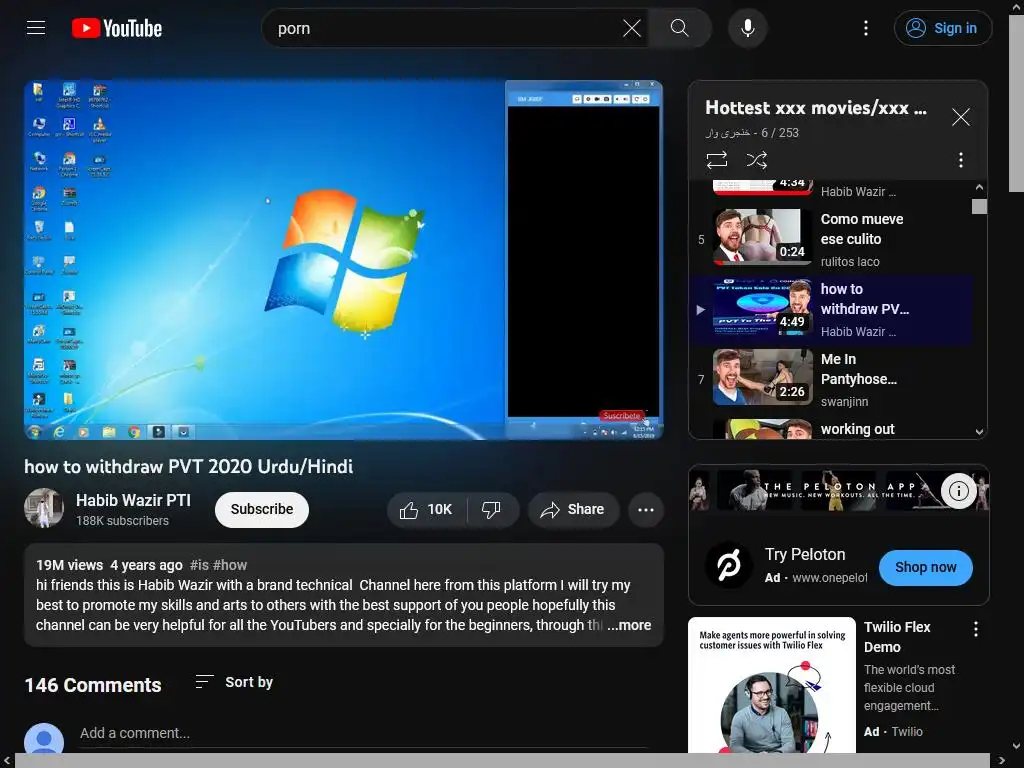Image resolution: width=1024 pixels, height=768 pixels.
Task: Click Shop now on the Peloton ad
Action: tap(925, 568)
